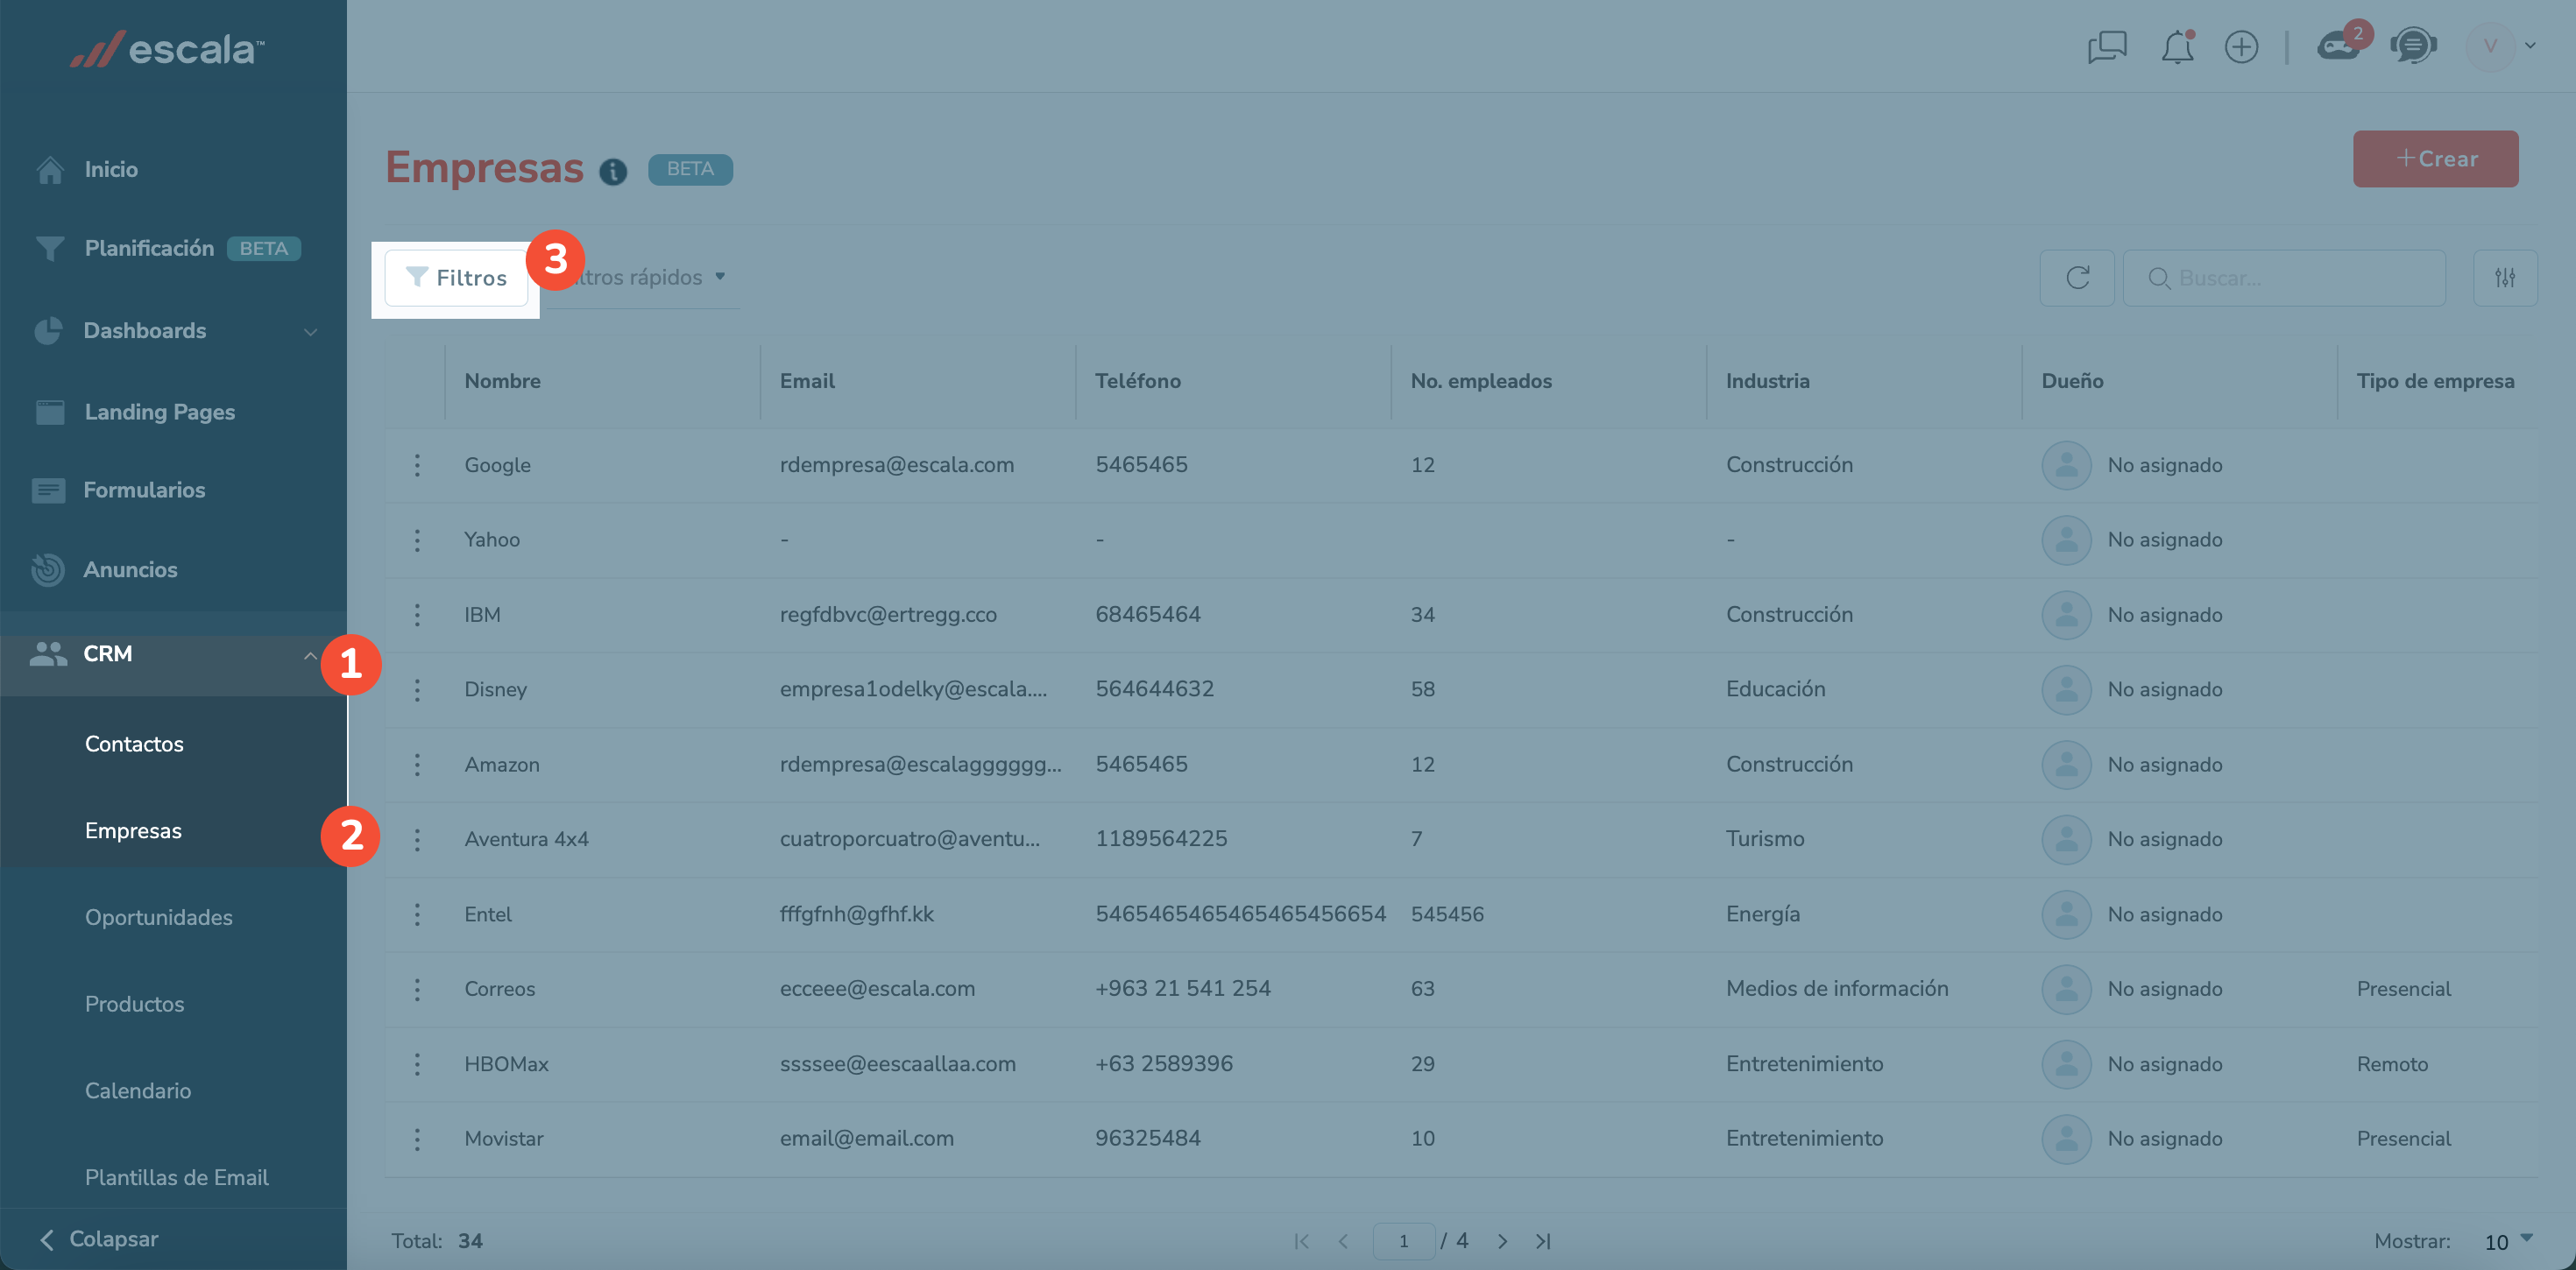Go to the last page of results
This screenshot has width=2576, height=1270.
[1543, 1241]
